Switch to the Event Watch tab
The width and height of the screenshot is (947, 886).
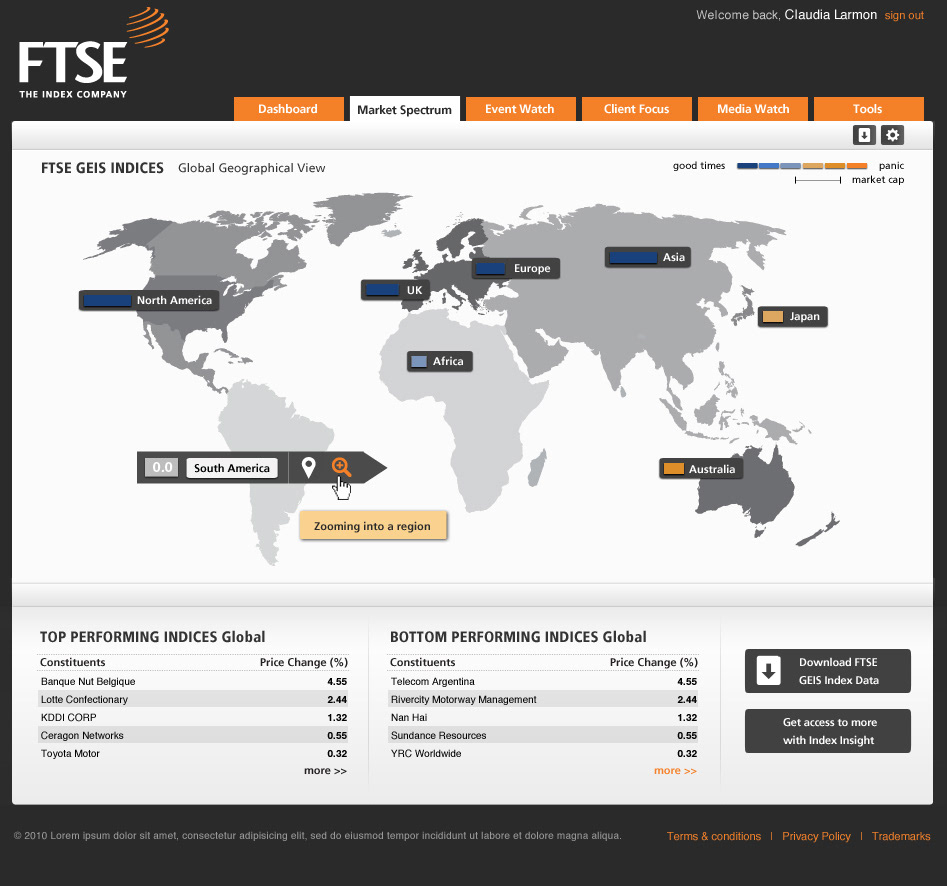(520, 109)
